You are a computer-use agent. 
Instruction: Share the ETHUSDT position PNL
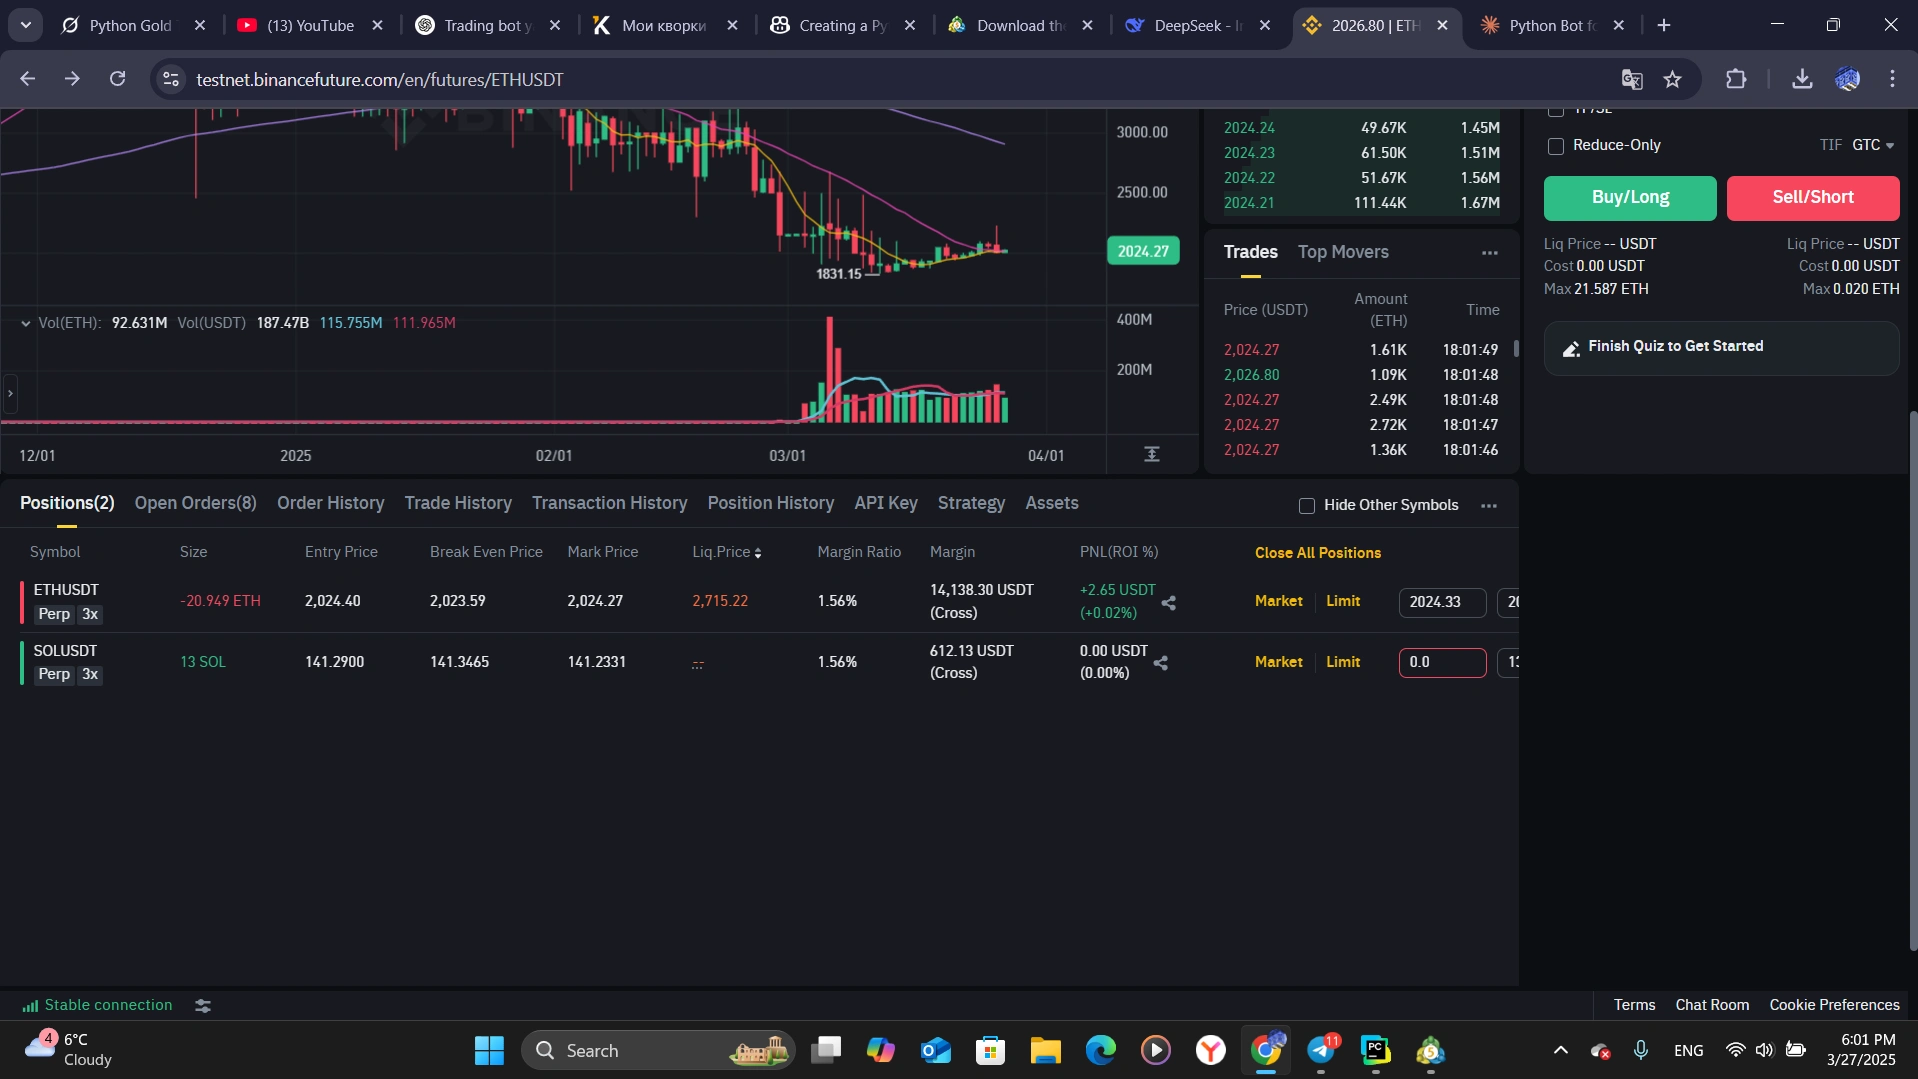tap(1168, 603)
